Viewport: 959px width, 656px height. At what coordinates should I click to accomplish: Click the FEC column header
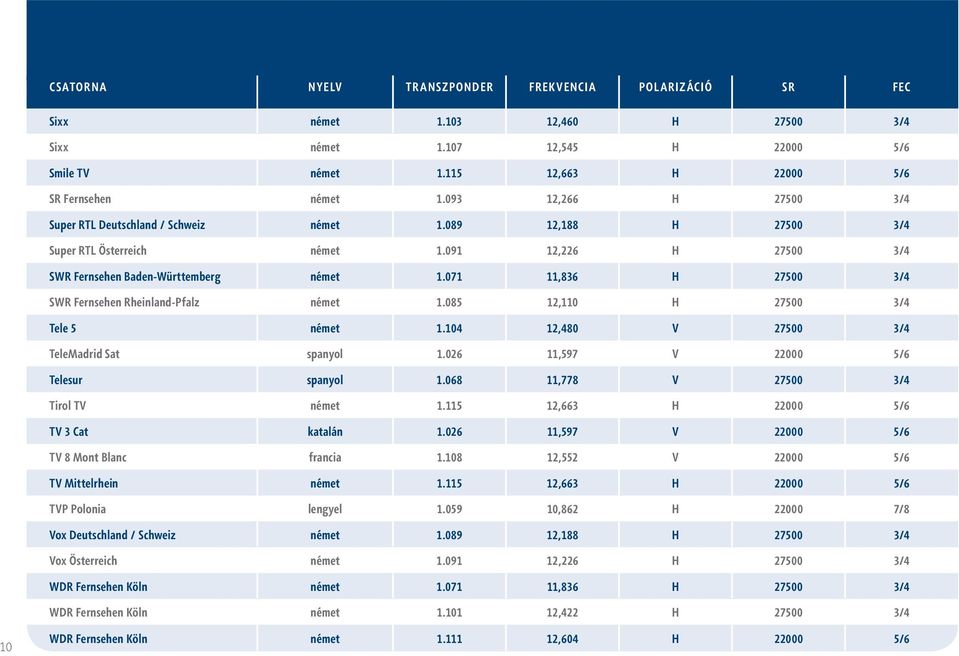click(902, 87)
